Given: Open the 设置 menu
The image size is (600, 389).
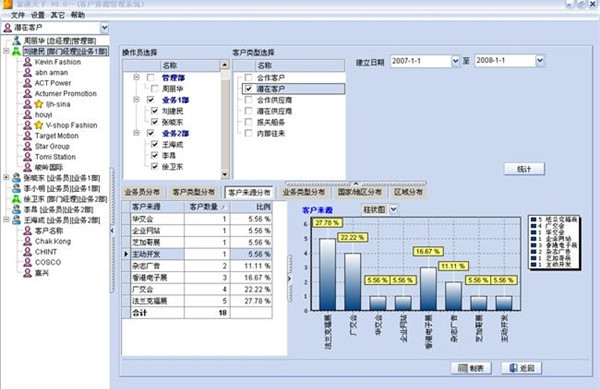Looking at the screenshot, I should 38,15.
